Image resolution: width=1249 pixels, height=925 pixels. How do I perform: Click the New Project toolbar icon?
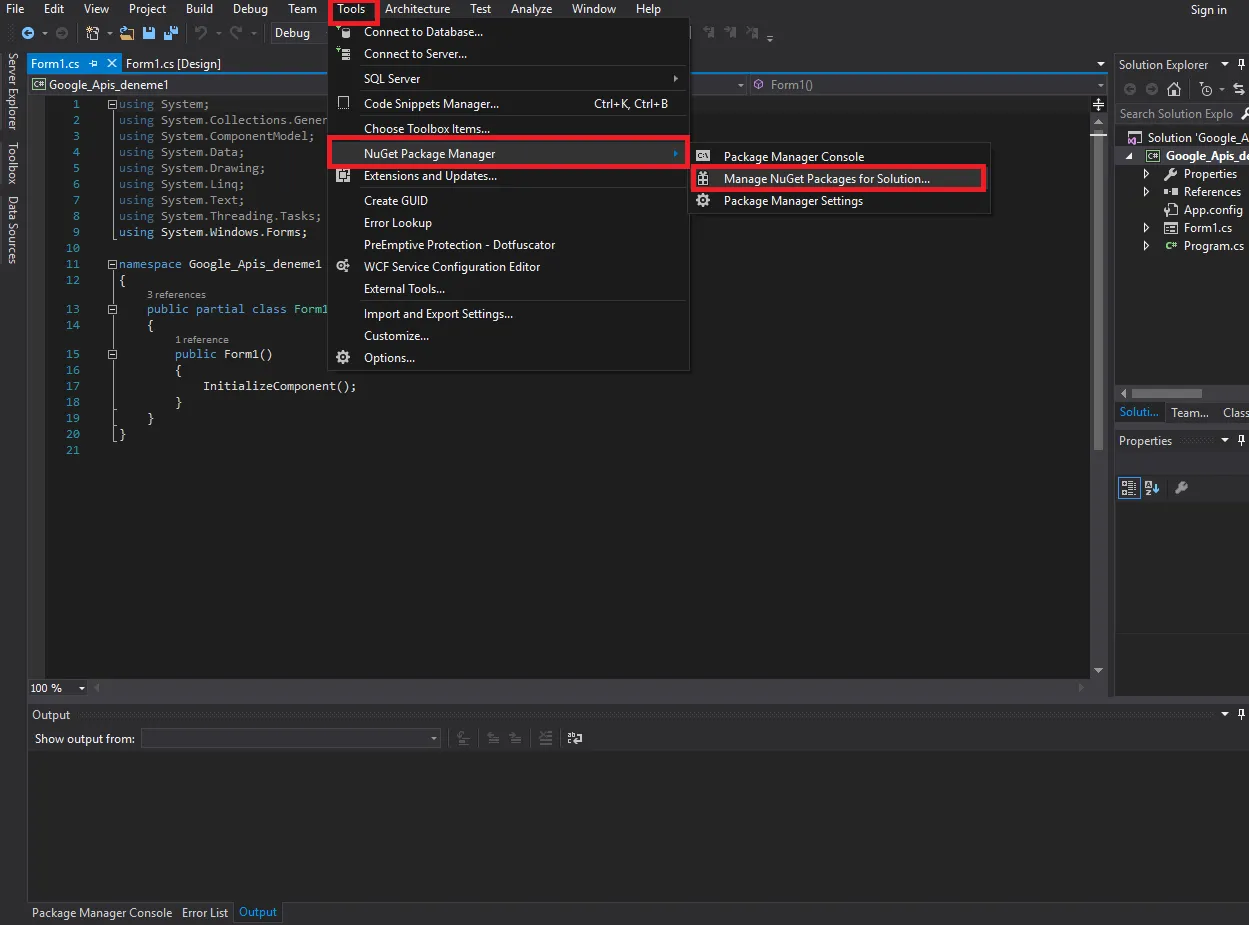pos(93,33)
